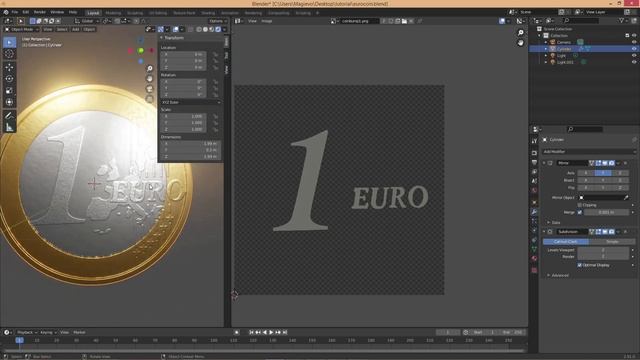The height and width of the screenshot is (360, 640).
Task: Select the Measure tool
Action: 9,128
